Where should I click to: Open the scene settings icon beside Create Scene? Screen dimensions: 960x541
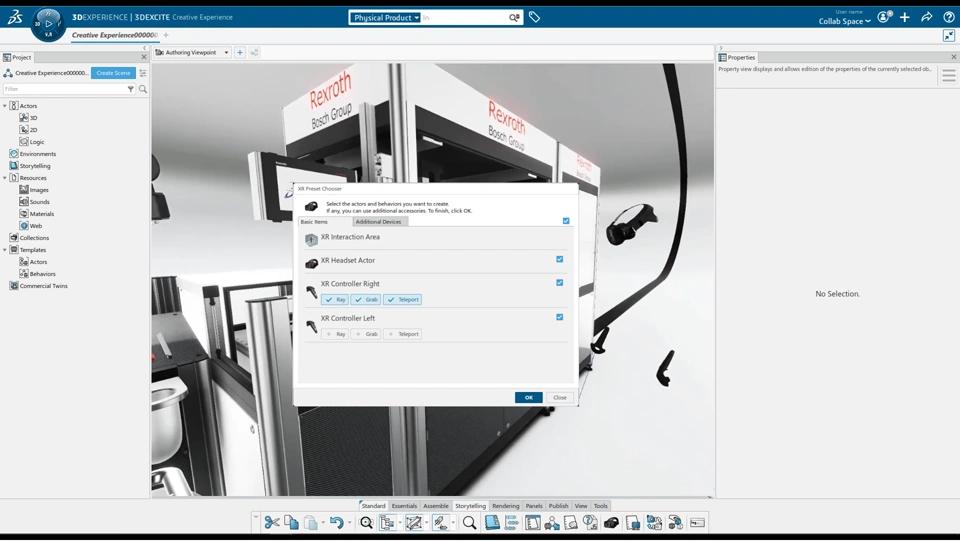(143, 73)
